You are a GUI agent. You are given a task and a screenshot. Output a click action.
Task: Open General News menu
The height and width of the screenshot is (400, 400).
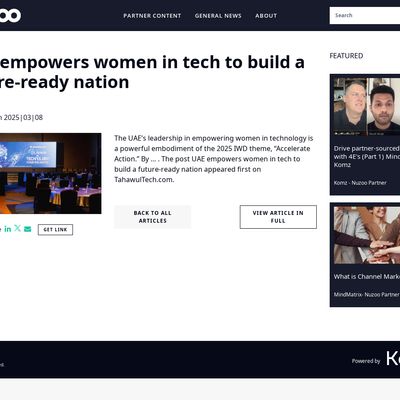(218, 16)
